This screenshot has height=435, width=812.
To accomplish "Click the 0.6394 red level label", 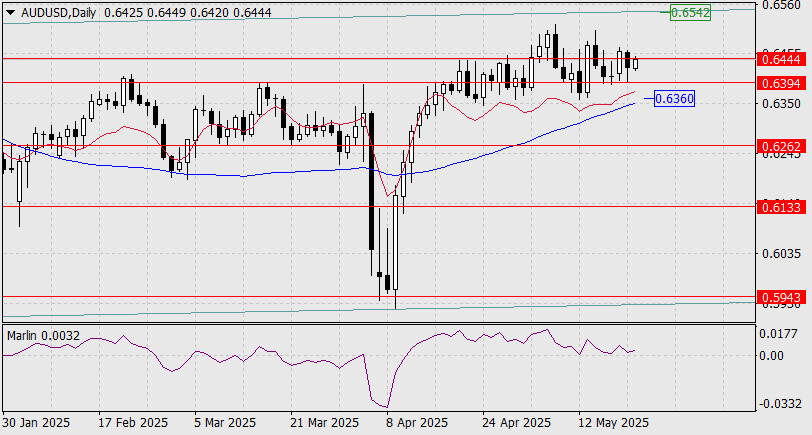I will (x=781, y=83).
